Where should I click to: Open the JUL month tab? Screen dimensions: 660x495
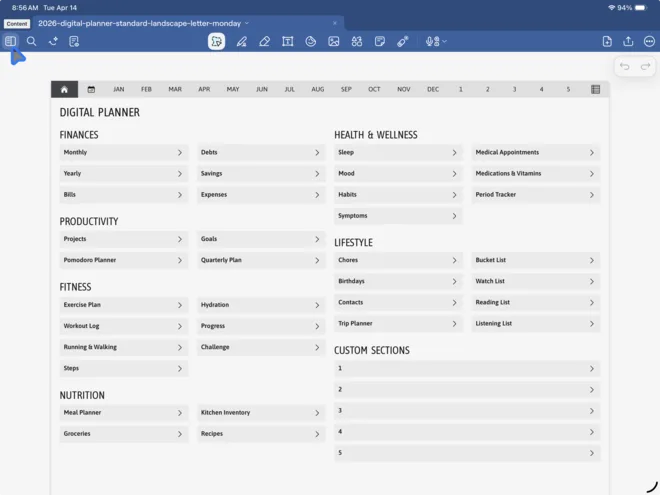pyautogui.click(x=290, y=89)
